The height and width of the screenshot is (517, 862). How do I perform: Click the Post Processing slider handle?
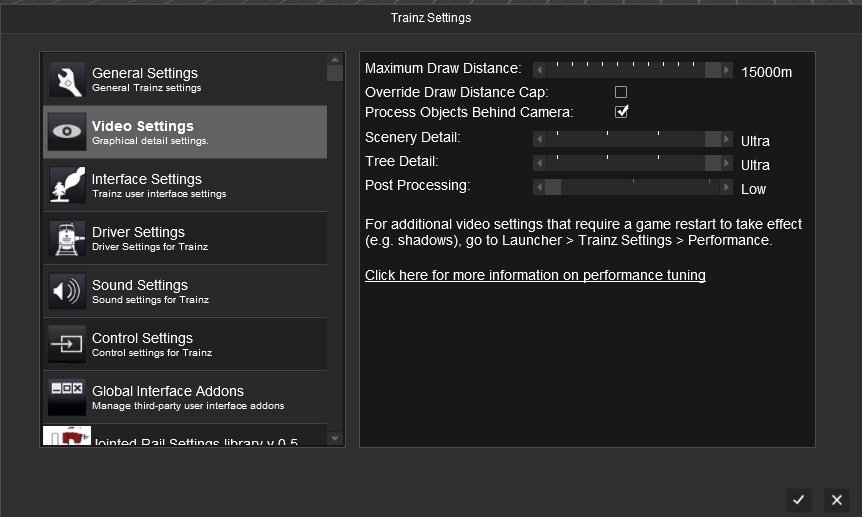click(x=553, y=188)
